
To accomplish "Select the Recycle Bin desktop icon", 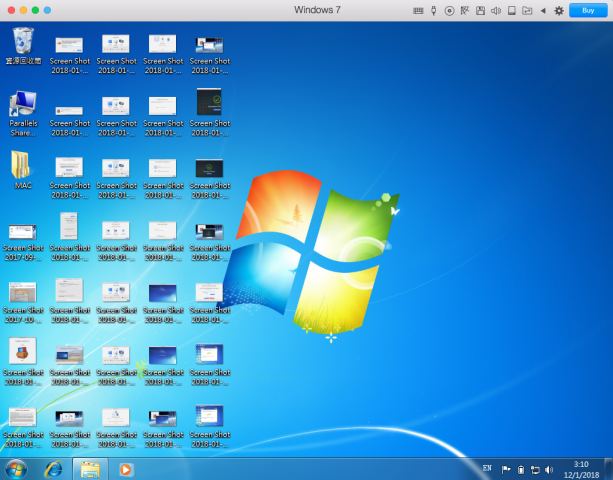I will [23, 46].
